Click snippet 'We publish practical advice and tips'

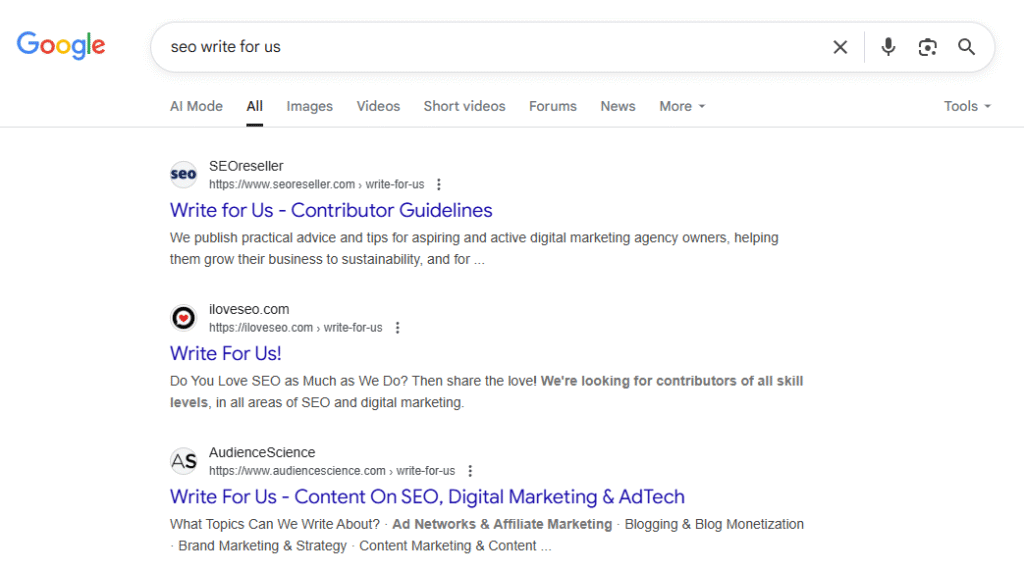(x=474, y=248)
